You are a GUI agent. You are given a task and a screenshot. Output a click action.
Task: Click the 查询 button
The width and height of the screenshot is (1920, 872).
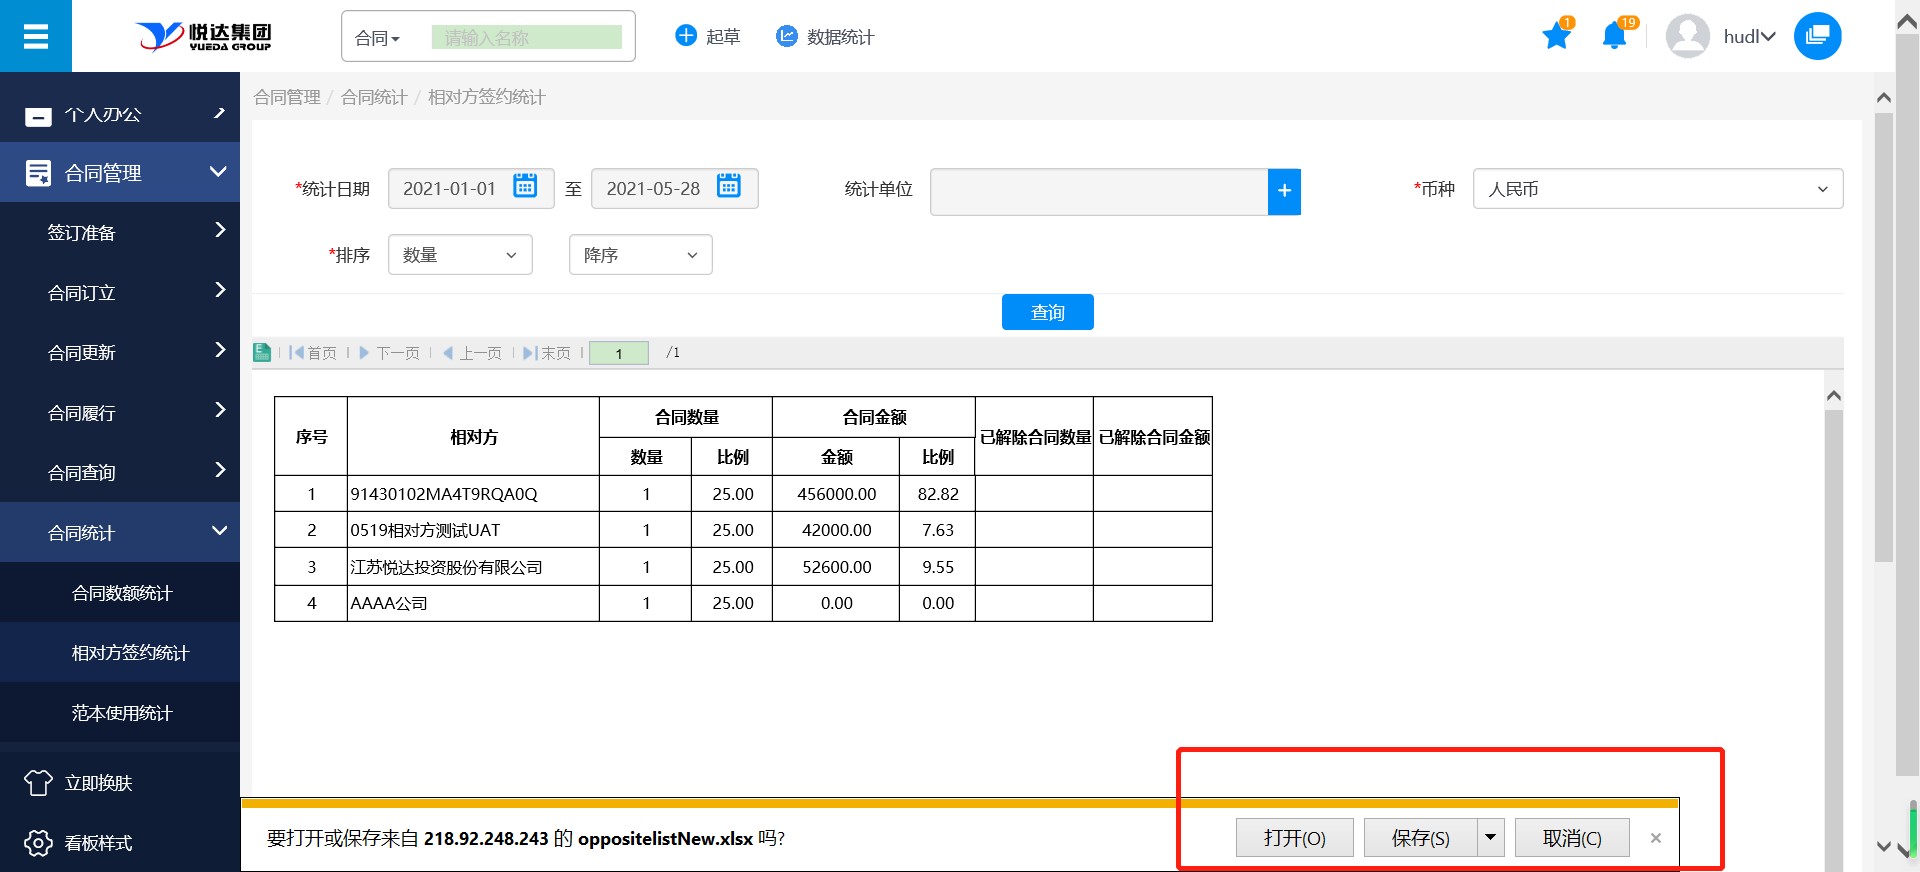(1047, 312)
